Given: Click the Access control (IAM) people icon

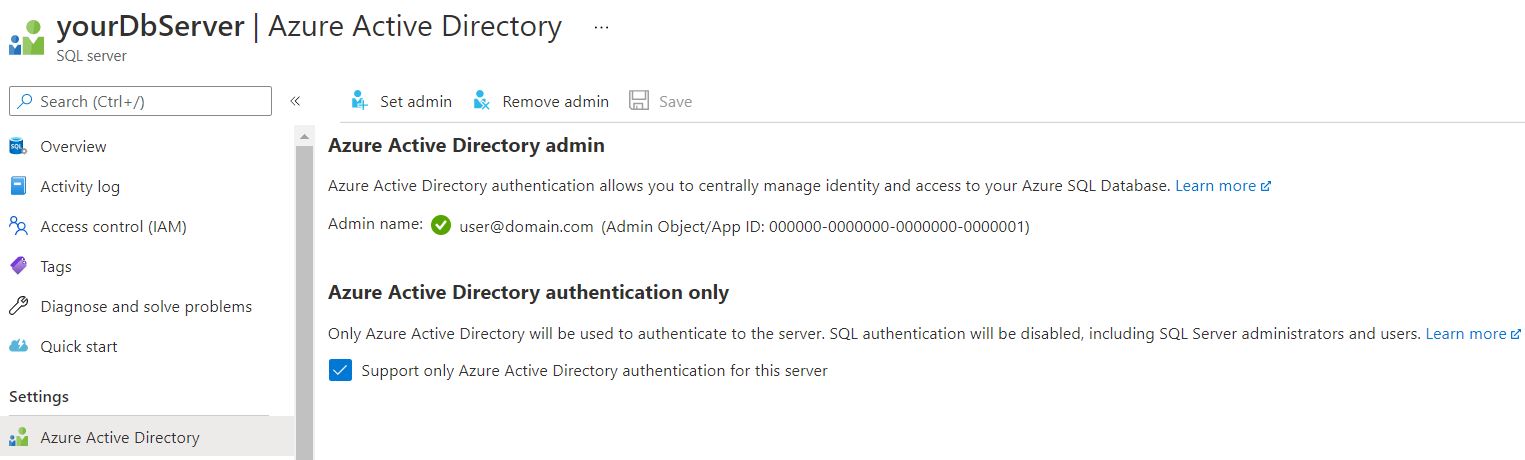Looking at the screenshot, I should pos(18,227).
